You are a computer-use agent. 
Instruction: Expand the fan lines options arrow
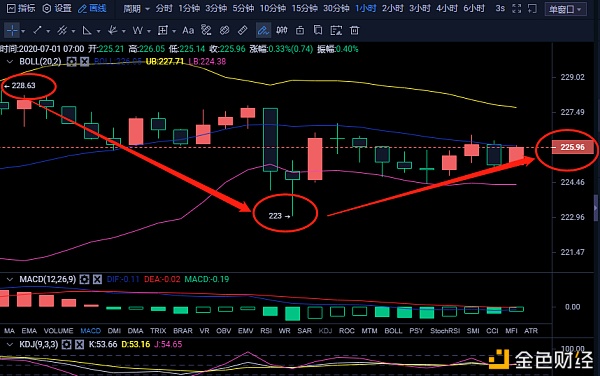click(123, 31)
